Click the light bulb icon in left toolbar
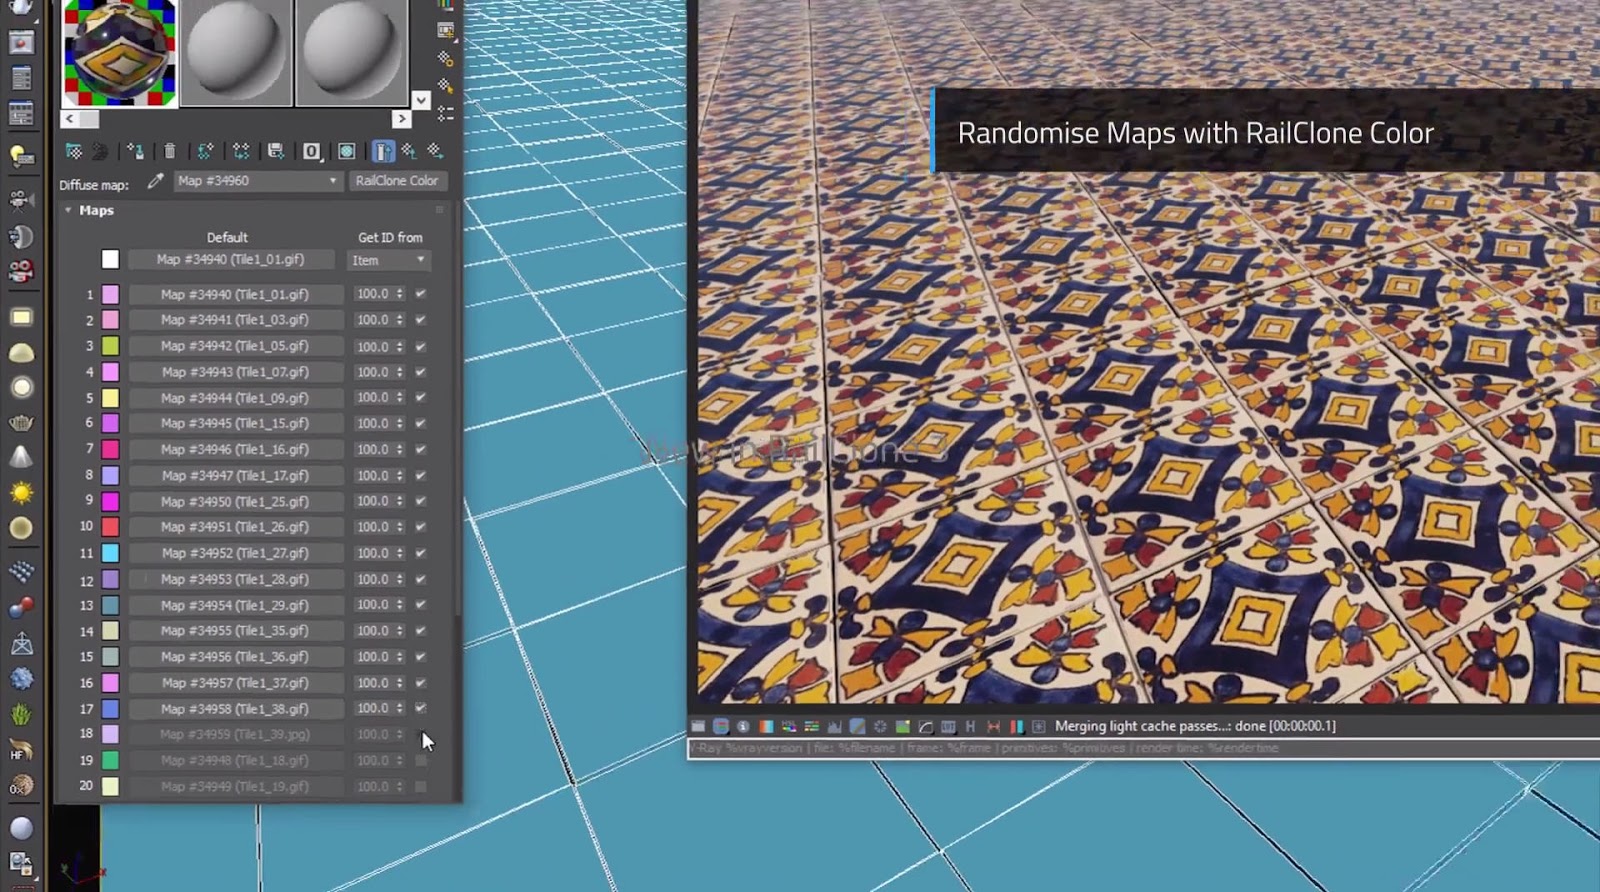The height and width of the screenshot is (892, 1600). coord(21,155)
